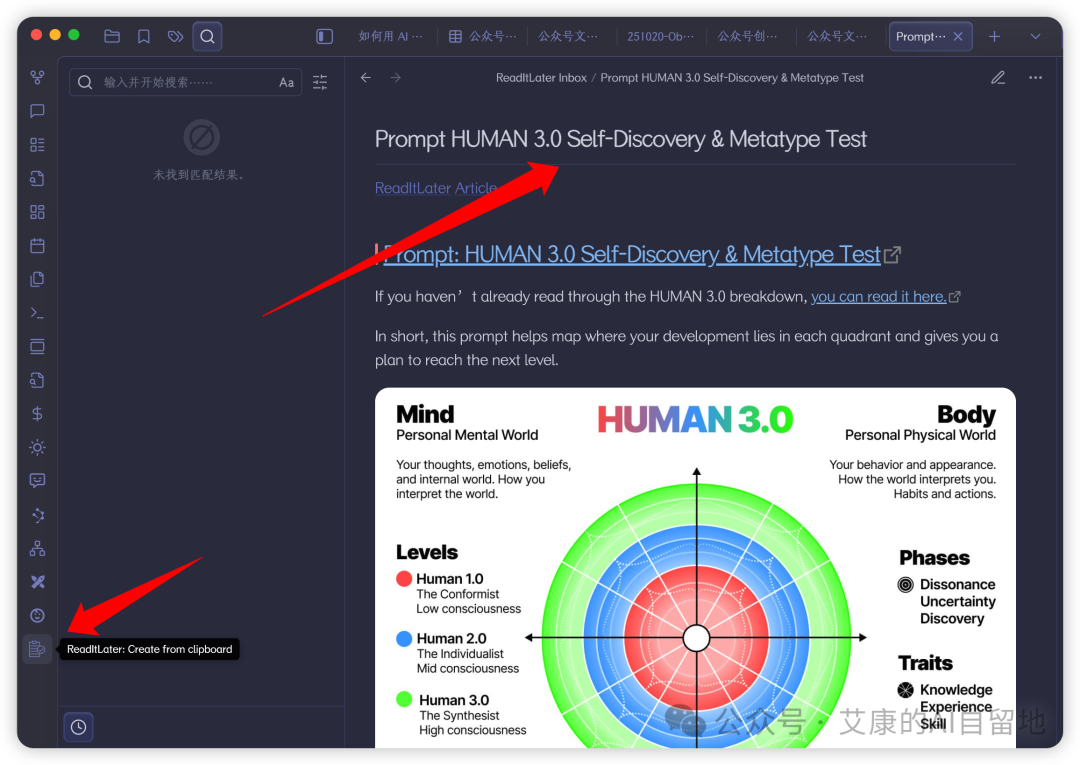Focus the search input field
The height and width of the screenshot is (765, 1080).
click(186, 83)
